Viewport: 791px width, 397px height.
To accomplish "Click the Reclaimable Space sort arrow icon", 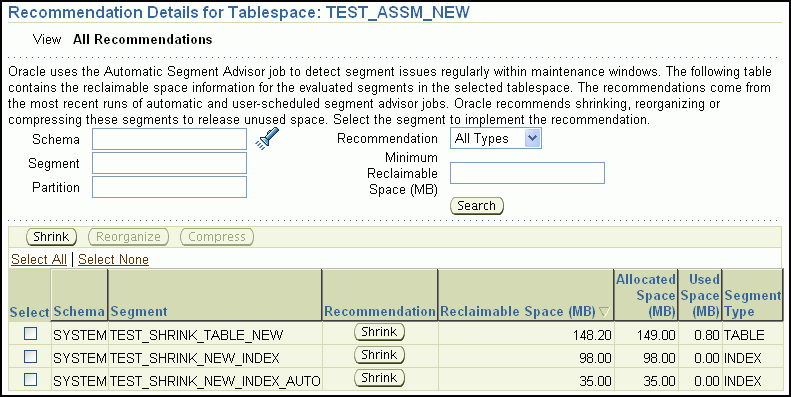I will click(x=605, y=312).
